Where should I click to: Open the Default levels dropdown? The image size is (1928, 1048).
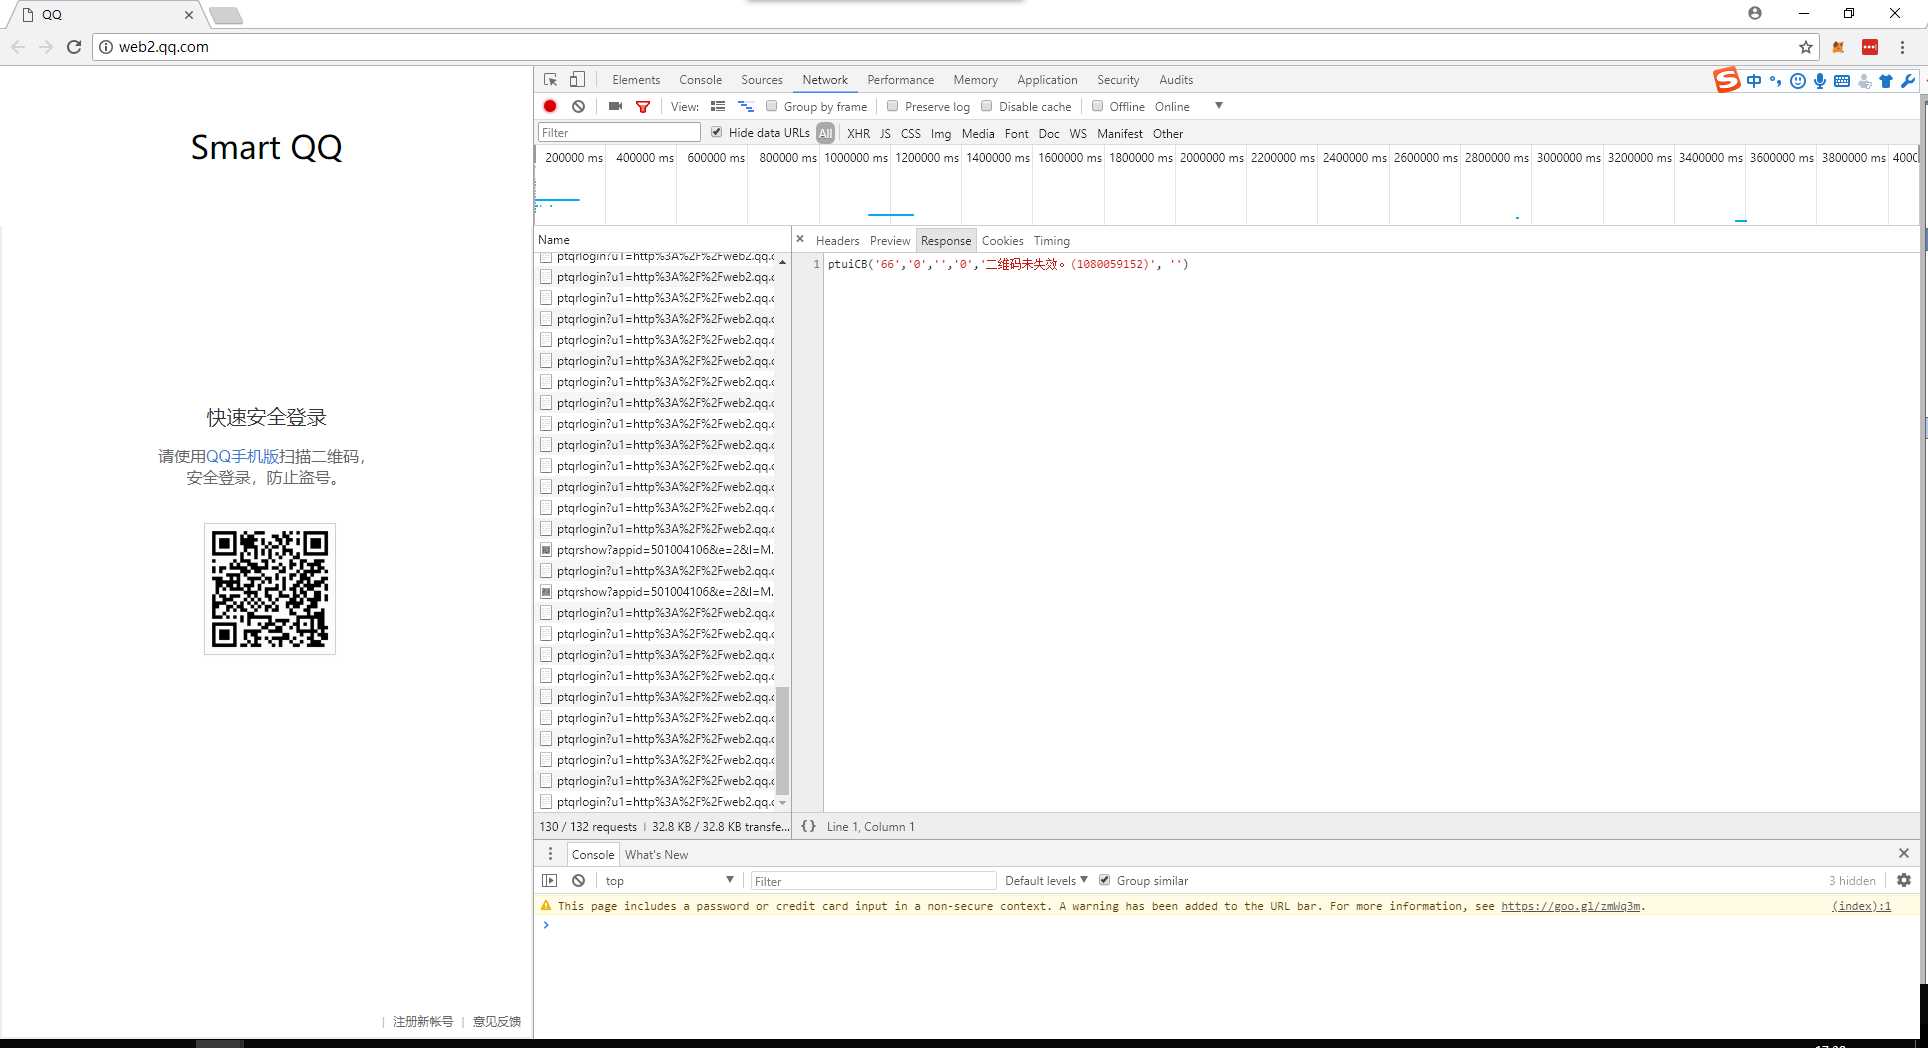(1046, 880)
